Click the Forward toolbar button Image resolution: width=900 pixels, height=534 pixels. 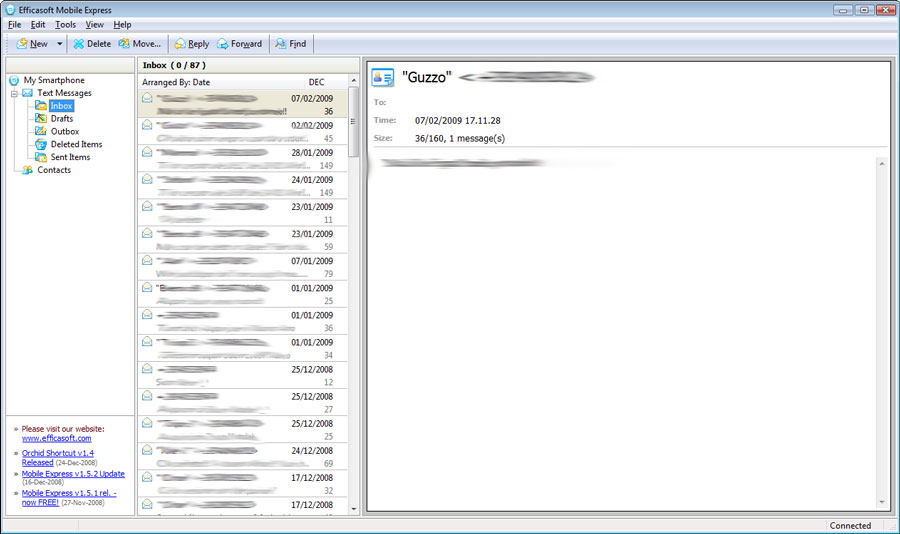tap(239, 44)
